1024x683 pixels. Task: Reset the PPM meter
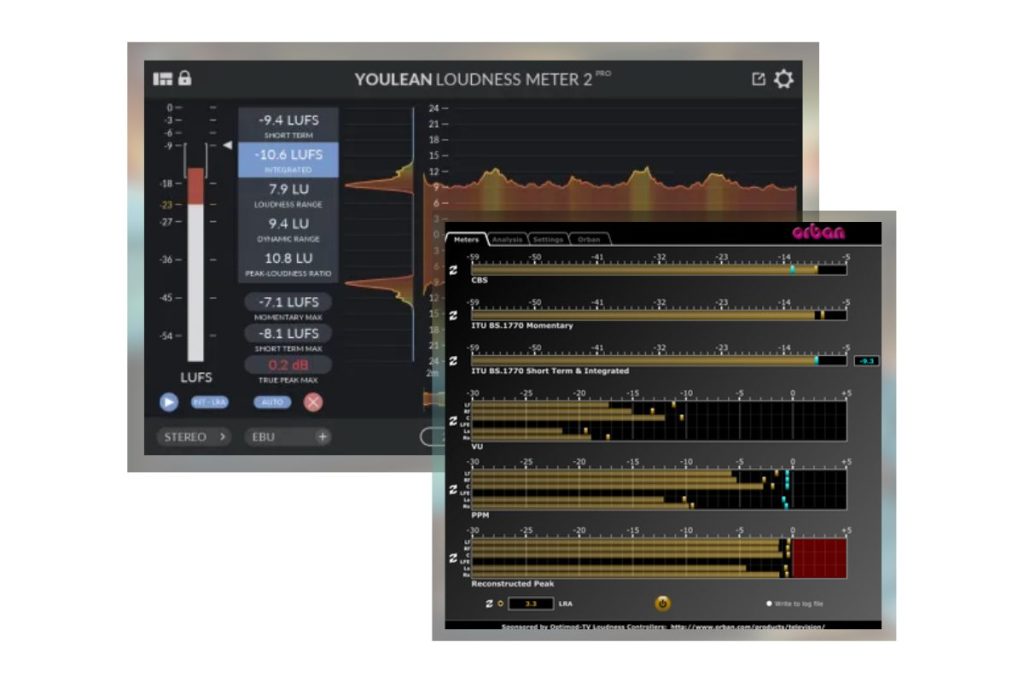(x=453, y=490)
